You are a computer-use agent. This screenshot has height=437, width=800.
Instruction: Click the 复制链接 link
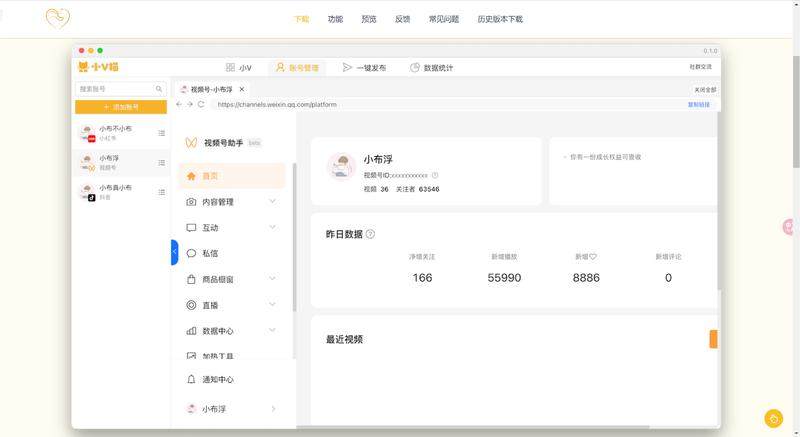click(699, 104)
